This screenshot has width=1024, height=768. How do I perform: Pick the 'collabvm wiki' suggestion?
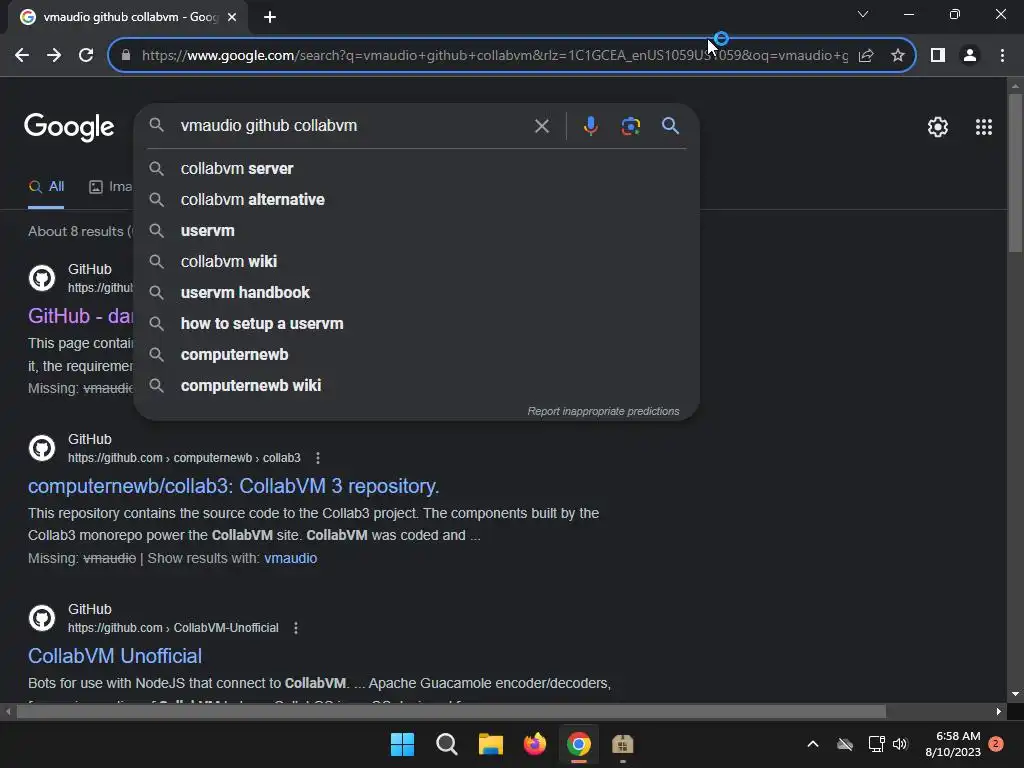pyautogui.click(x=416, y=261)
